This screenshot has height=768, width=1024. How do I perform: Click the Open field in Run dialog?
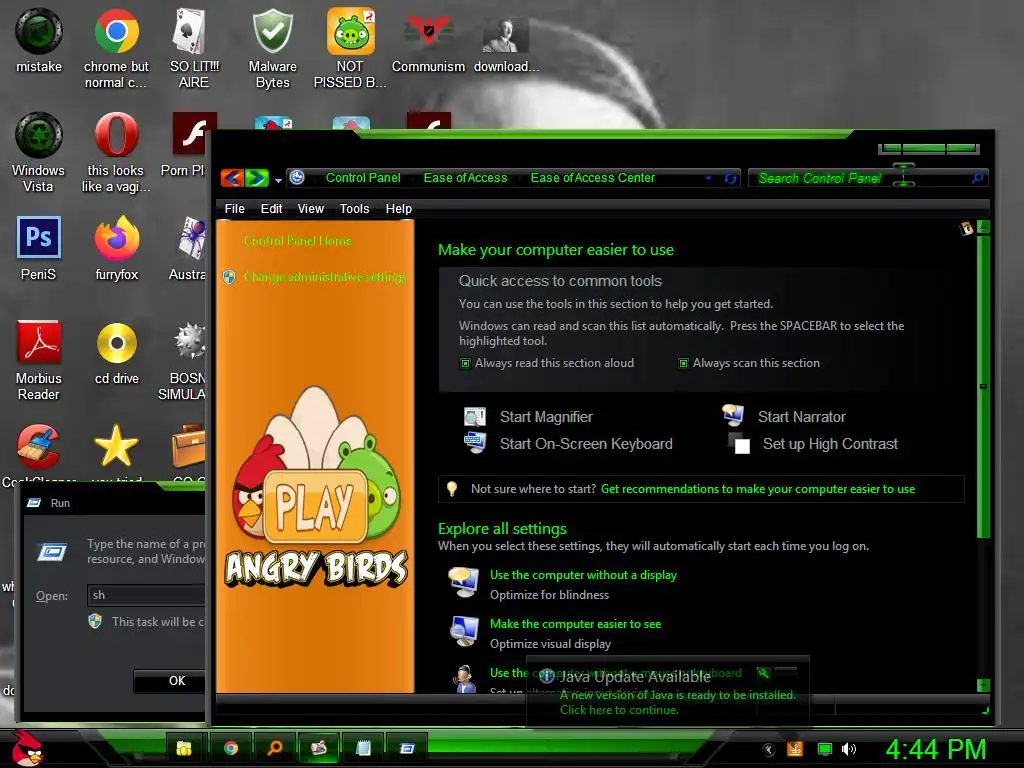click(146, 595)
